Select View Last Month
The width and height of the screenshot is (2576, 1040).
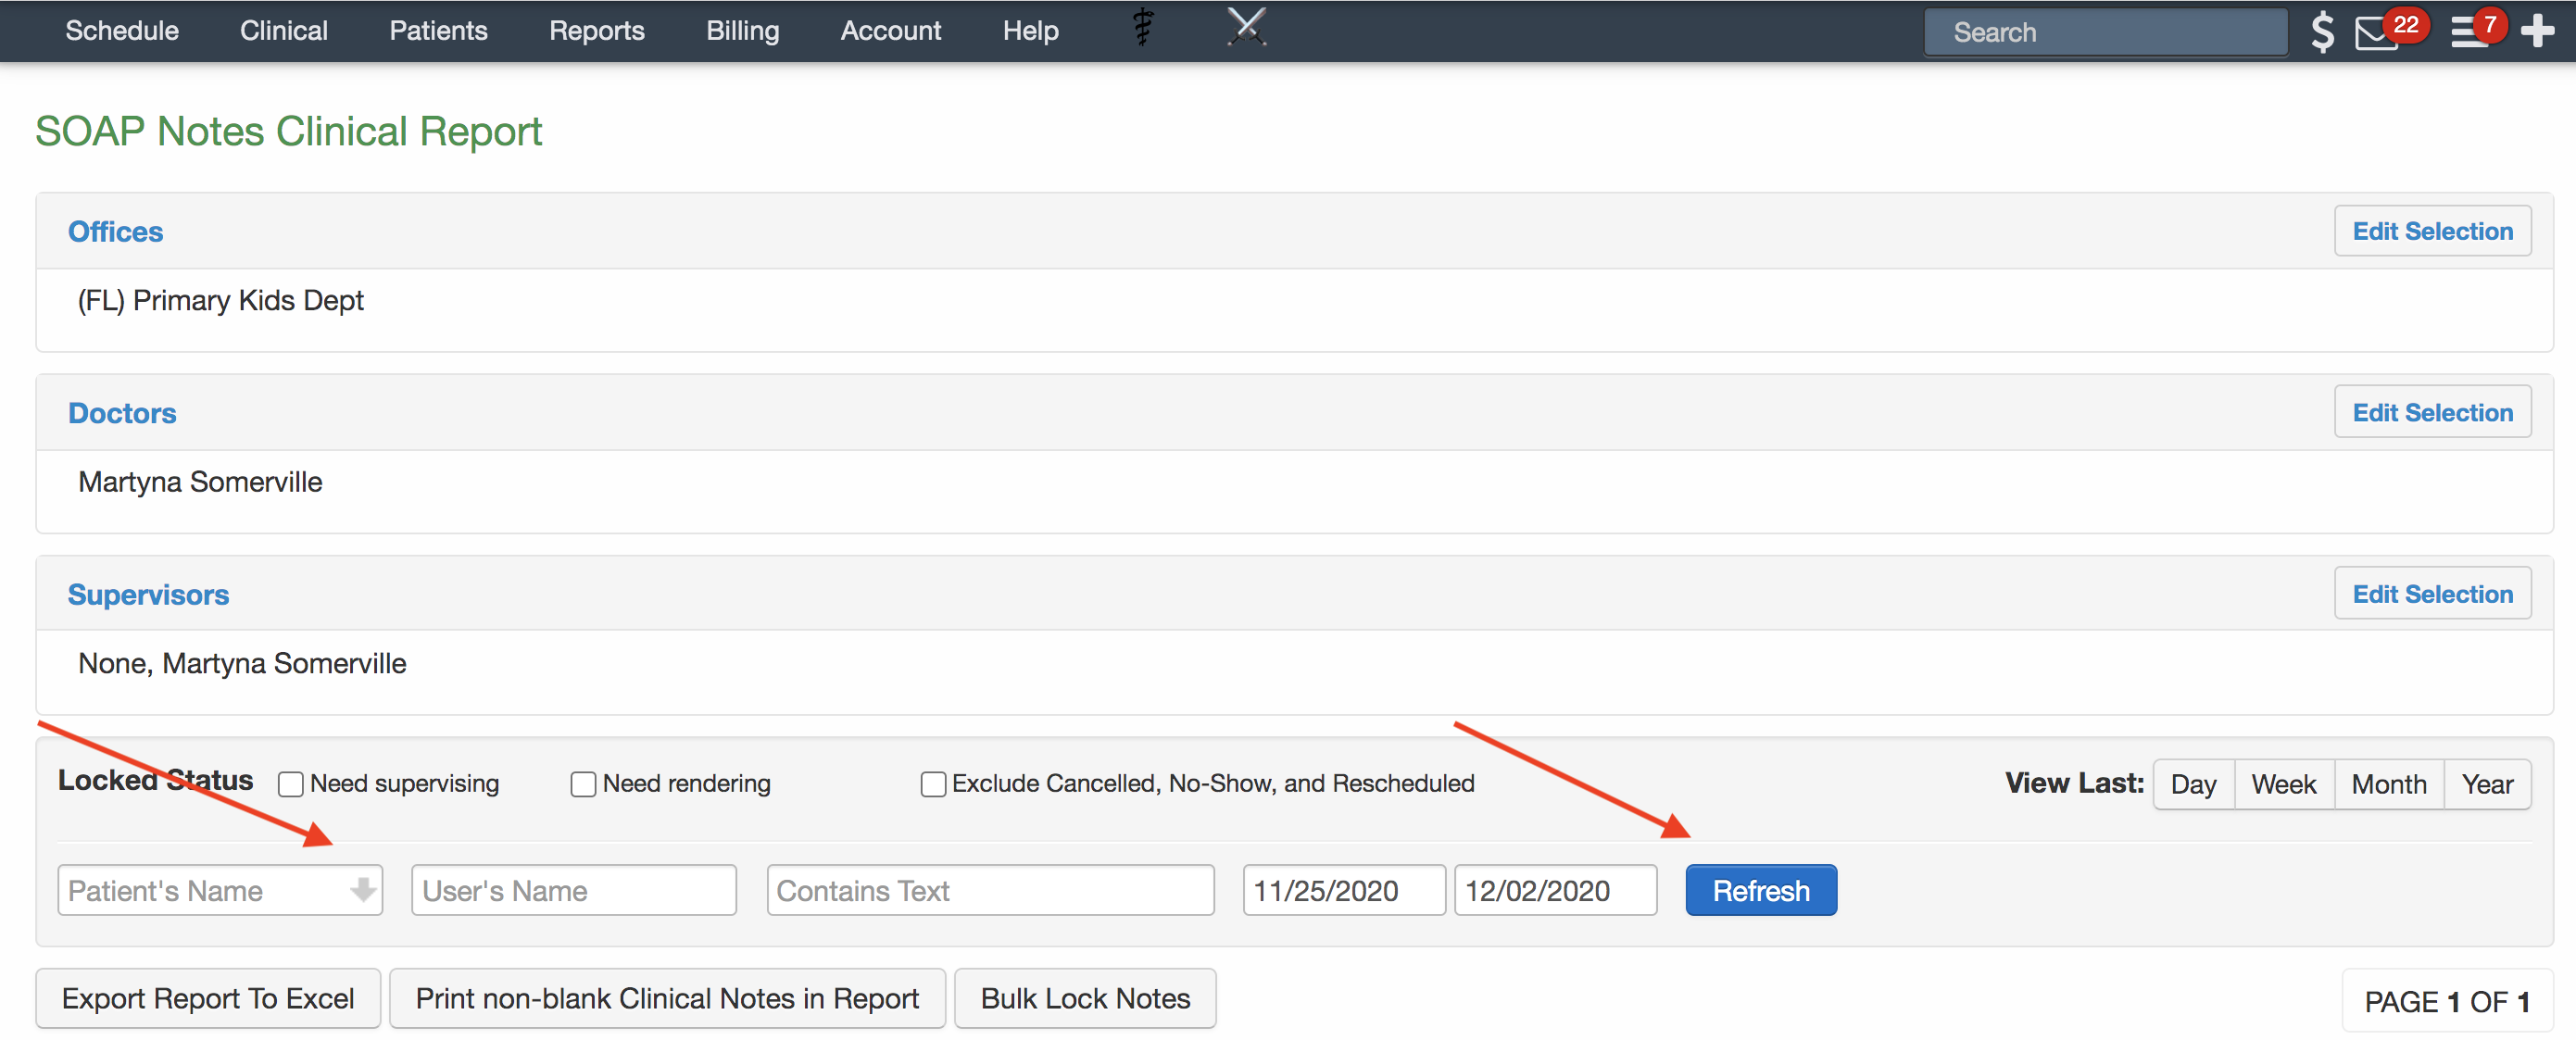2388,784
